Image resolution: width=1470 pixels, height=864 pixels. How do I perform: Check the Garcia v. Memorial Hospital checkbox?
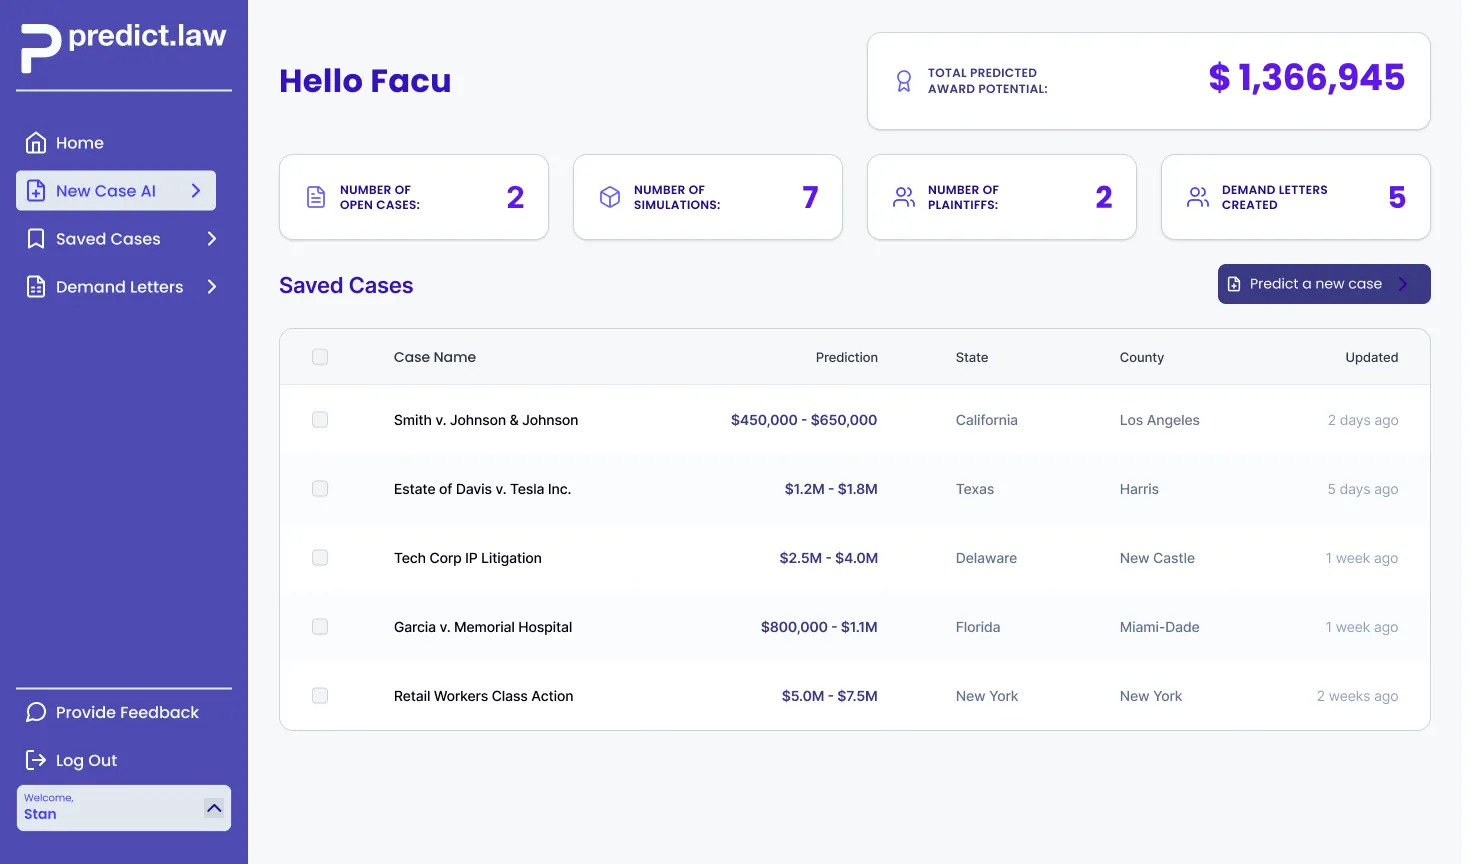point(320,627)
